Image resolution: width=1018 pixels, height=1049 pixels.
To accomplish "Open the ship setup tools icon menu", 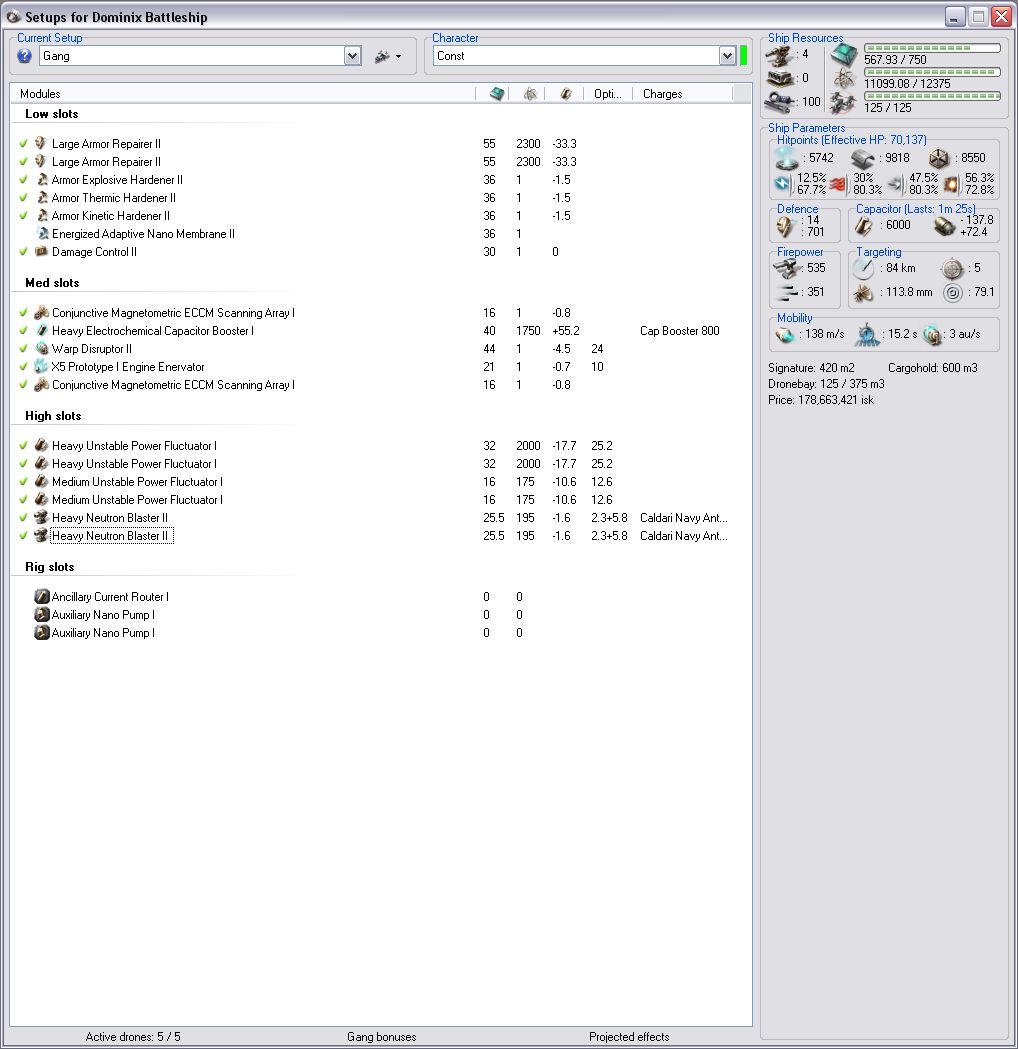I will click(x=388, y=56).
